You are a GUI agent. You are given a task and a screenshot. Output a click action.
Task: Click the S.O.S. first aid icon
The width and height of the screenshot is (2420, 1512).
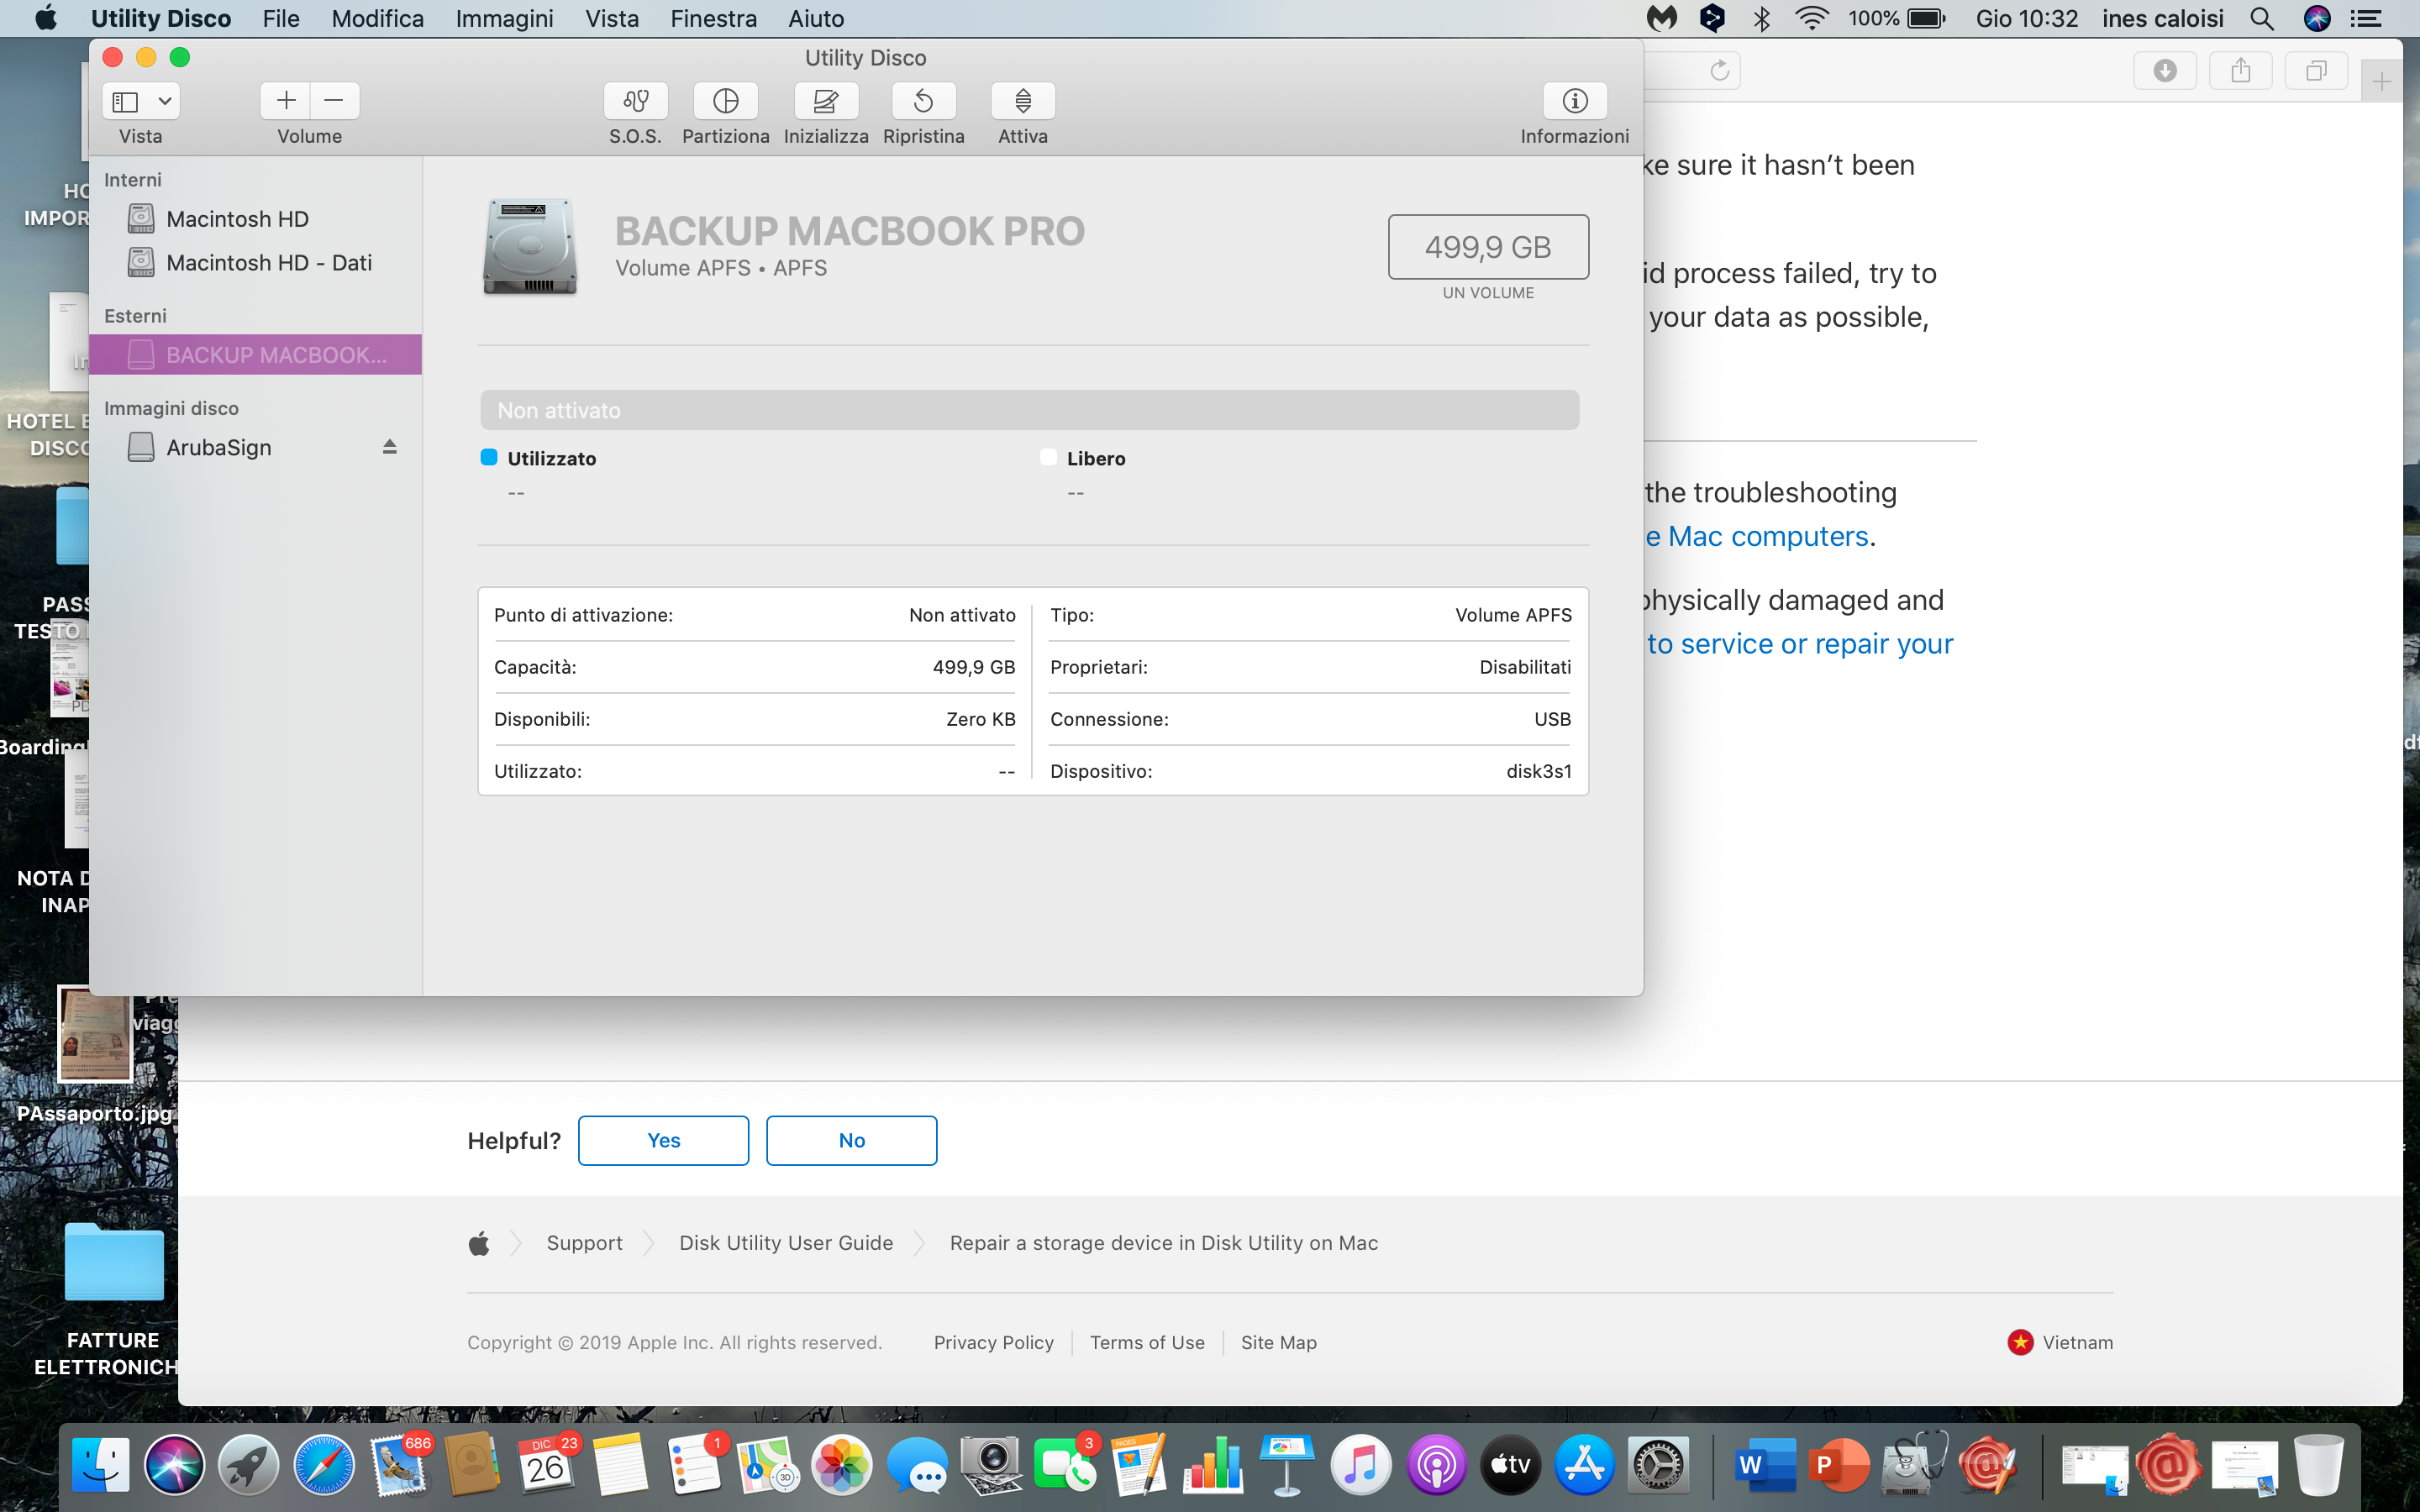pos(635,101)
